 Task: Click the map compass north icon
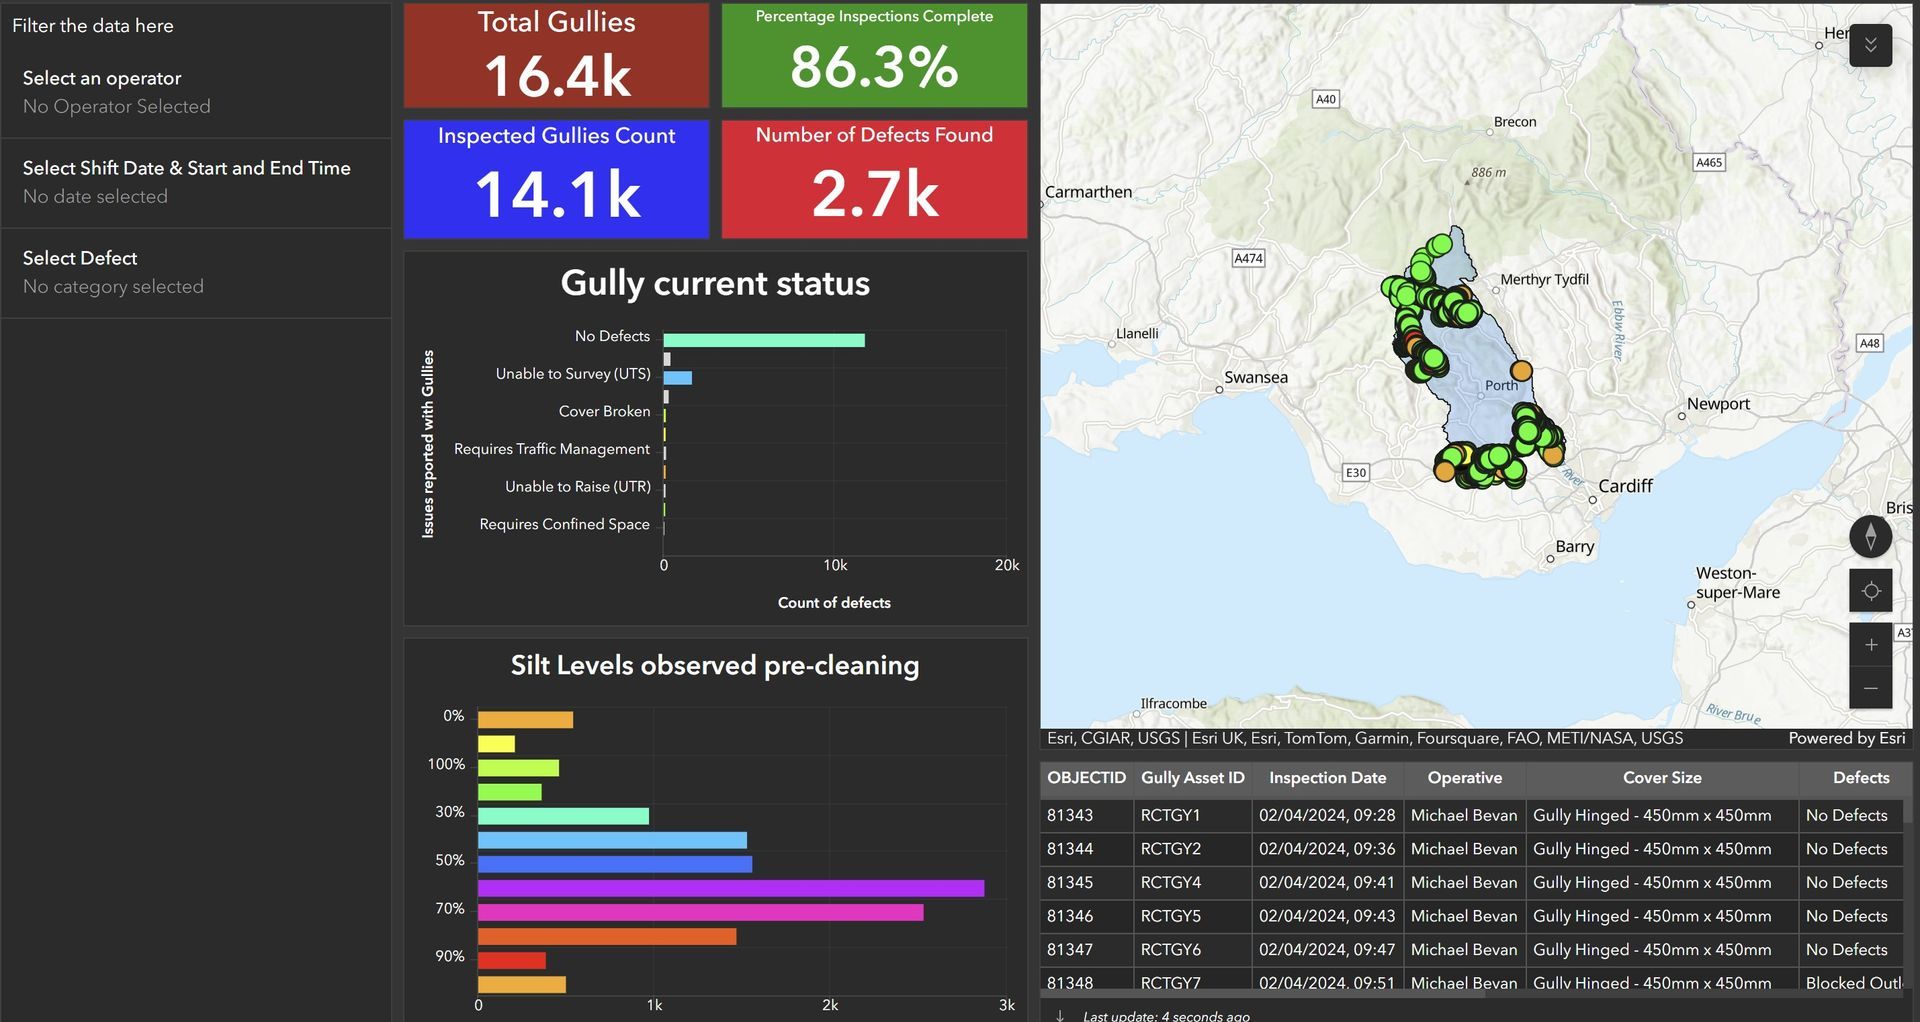(x=1870, y=537)
